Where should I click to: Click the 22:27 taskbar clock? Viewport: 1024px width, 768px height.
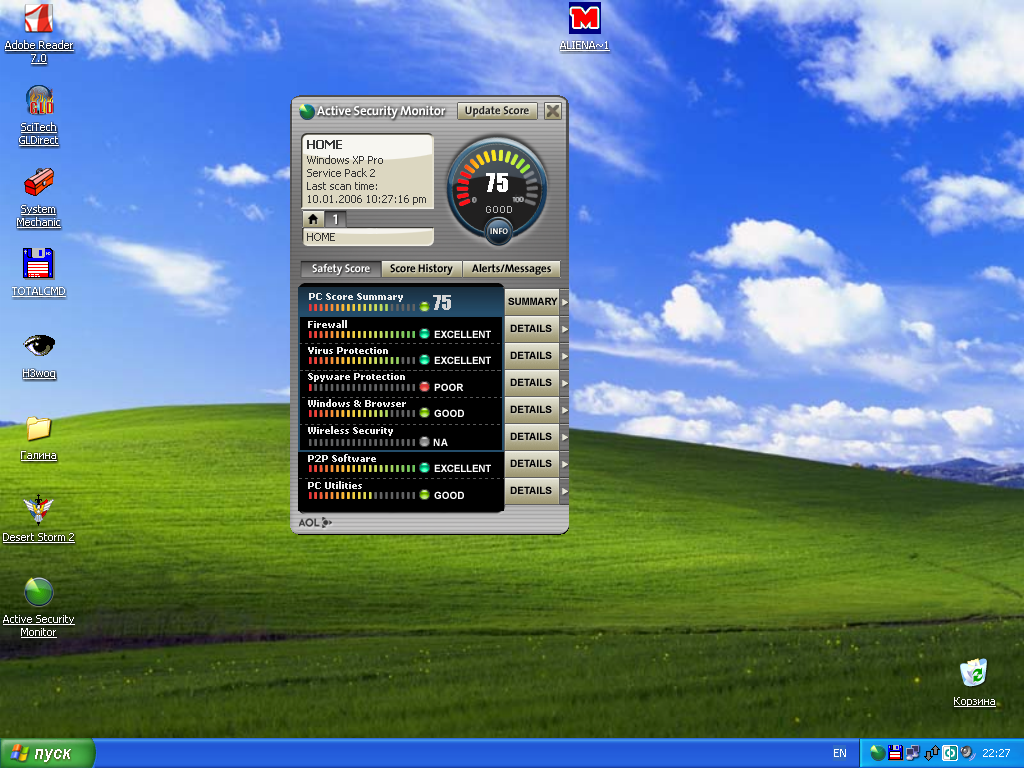[996, 754]
